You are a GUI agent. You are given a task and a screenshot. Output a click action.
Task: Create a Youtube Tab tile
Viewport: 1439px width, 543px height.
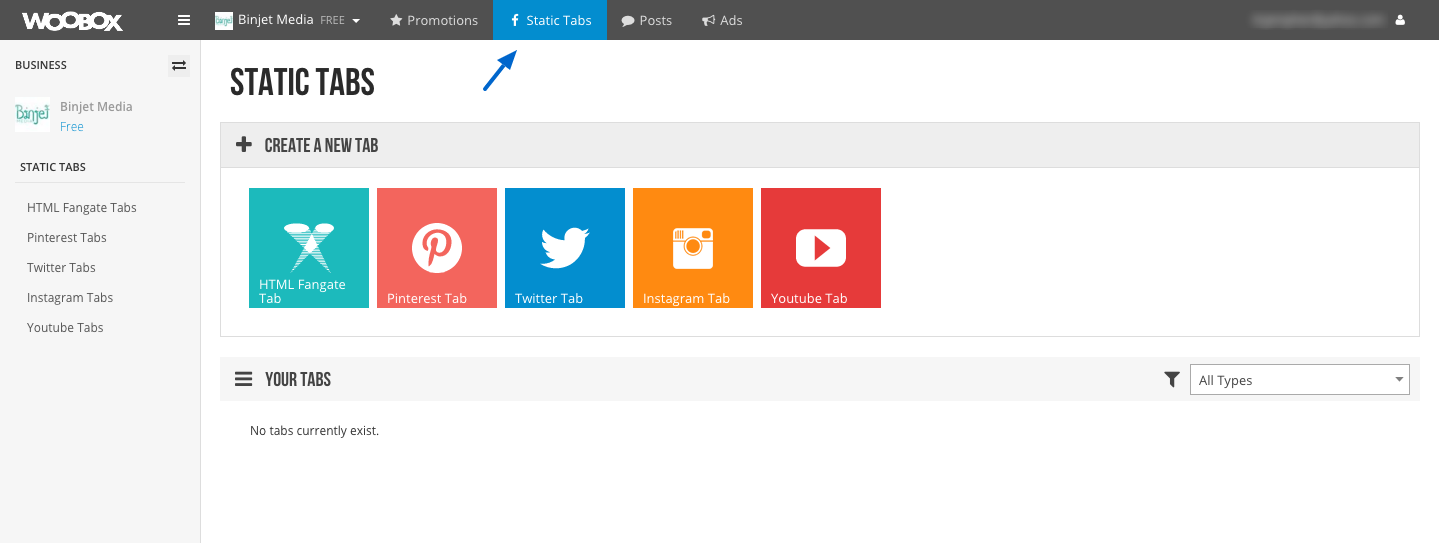821,248
